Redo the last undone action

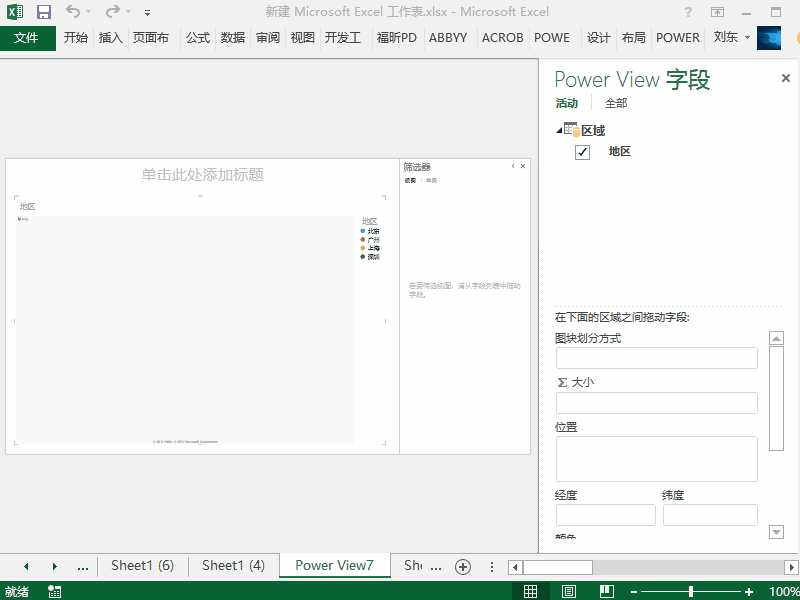pos(113,11)
